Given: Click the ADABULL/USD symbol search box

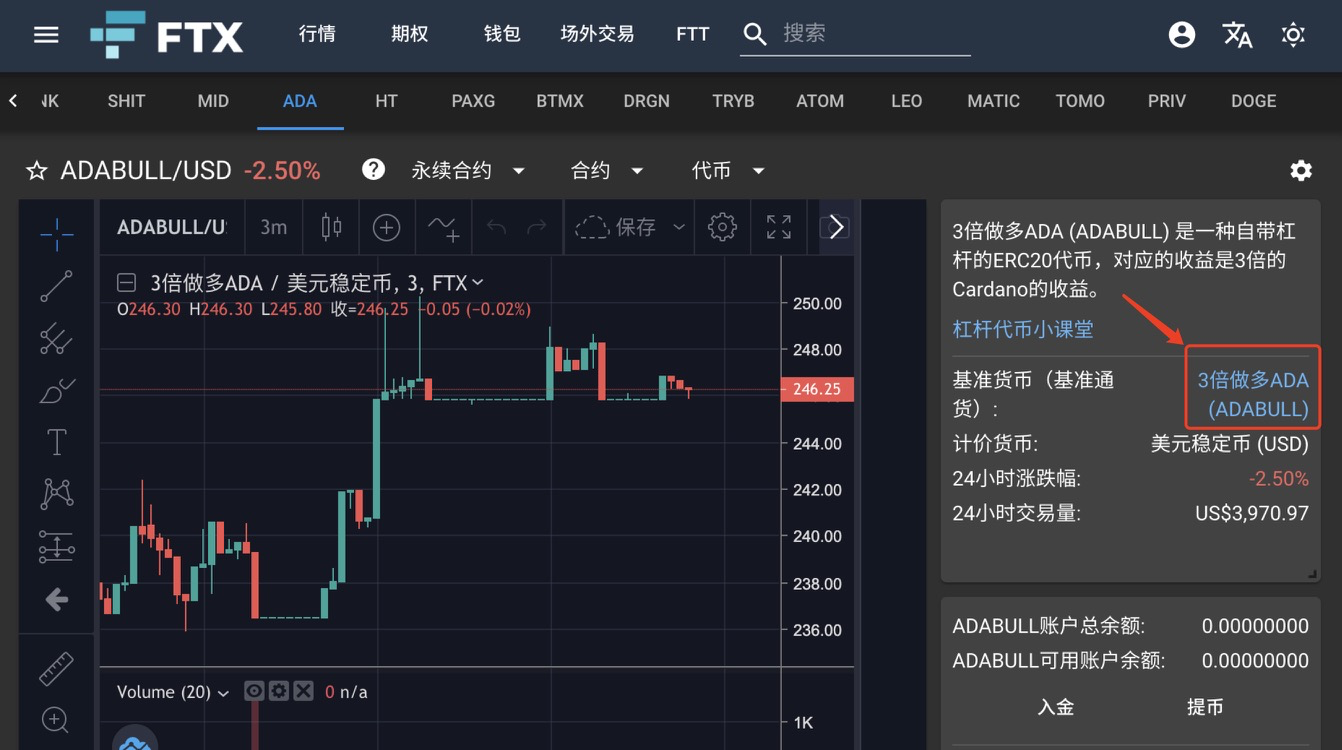Looking at the screenshot, I should [x=171, y=227].
